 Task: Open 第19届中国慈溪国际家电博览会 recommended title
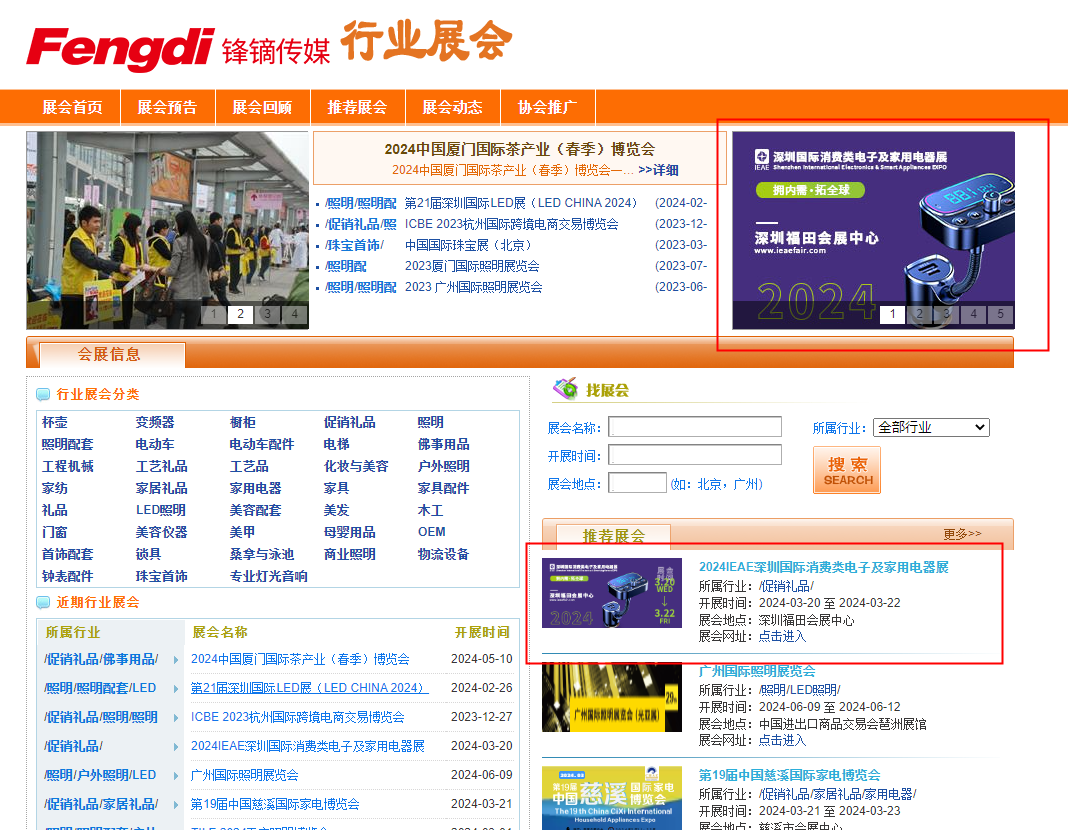[789, 775]
